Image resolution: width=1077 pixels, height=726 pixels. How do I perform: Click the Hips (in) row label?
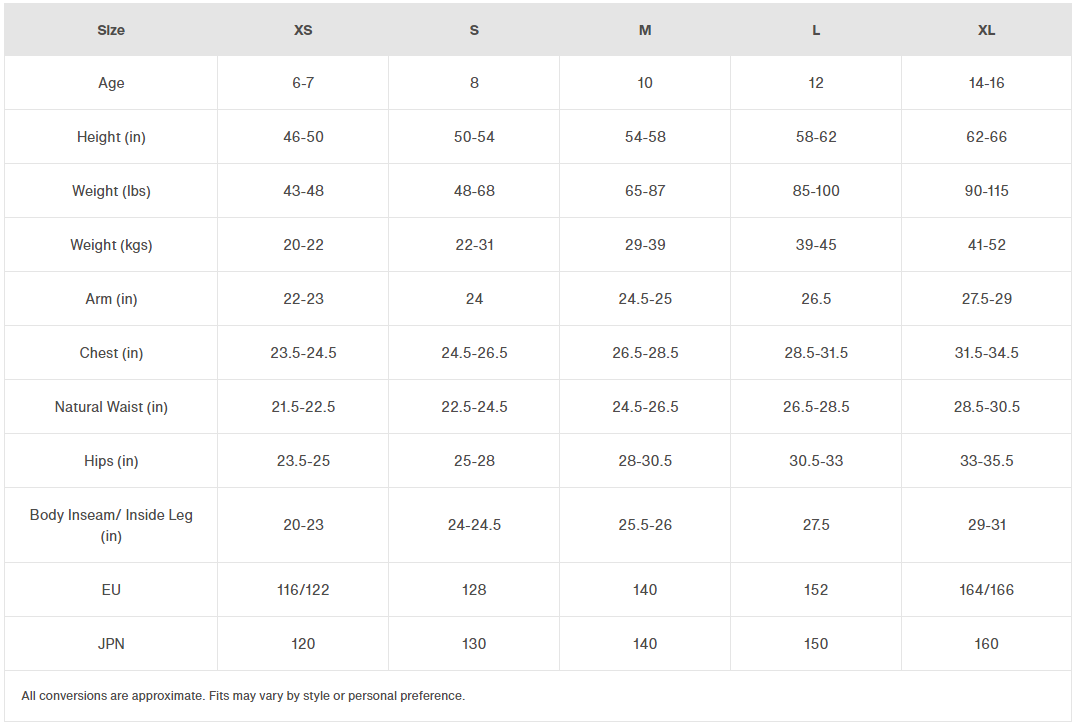111,461
